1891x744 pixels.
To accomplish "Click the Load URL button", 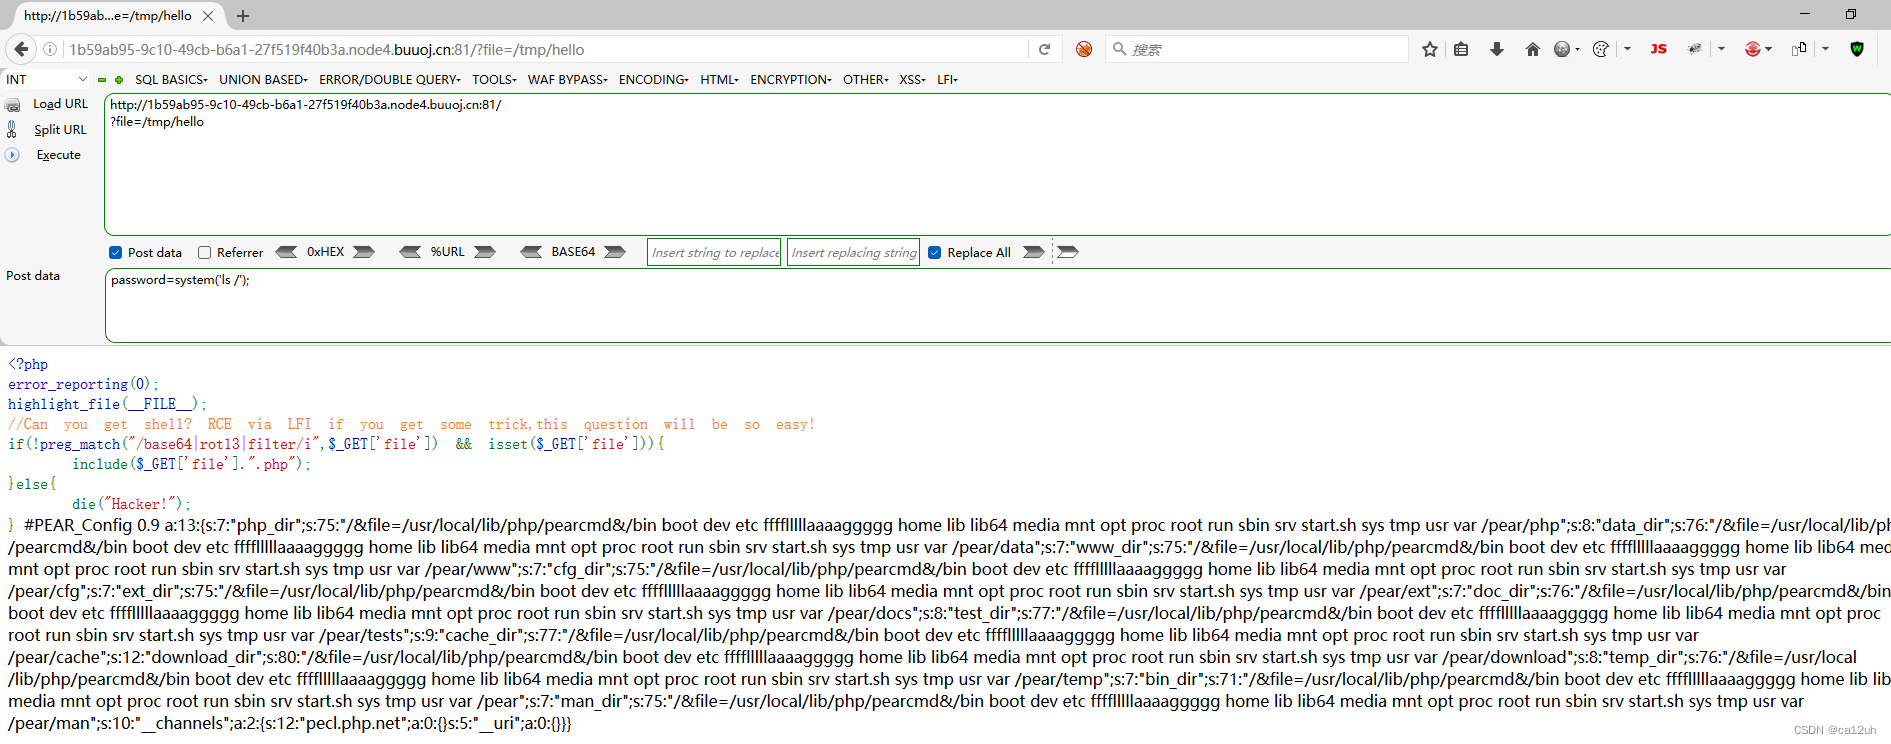I will point(60,104).
